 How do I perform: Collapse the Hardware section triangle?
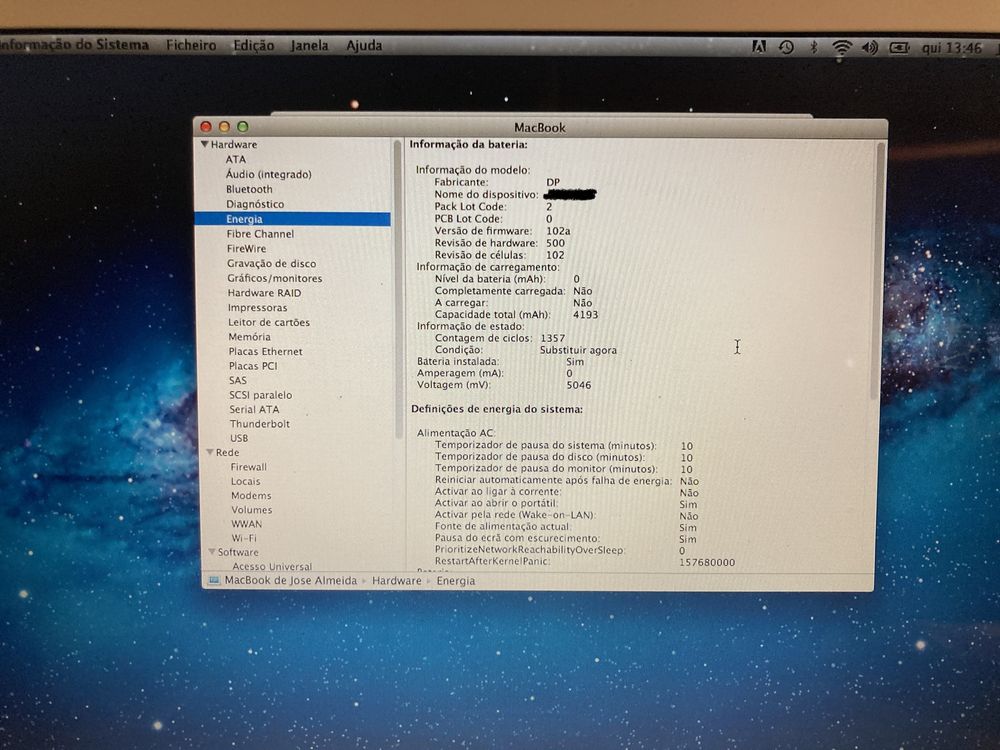pyautogui.click(x=205, y=144)
